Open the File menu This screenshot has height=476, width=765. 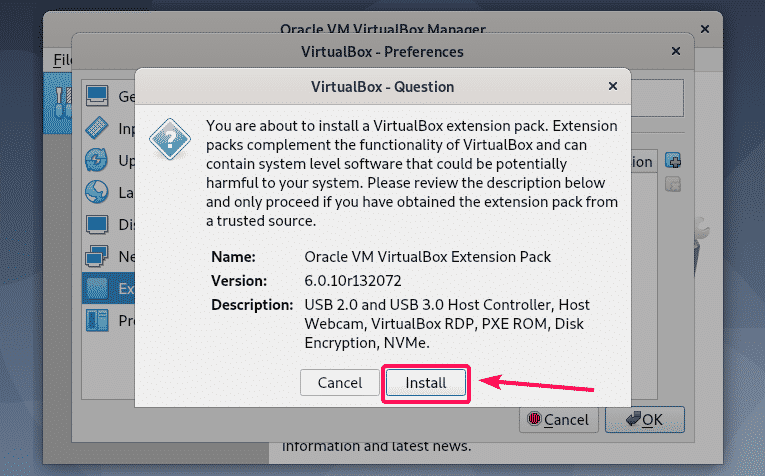coord(62,60)
